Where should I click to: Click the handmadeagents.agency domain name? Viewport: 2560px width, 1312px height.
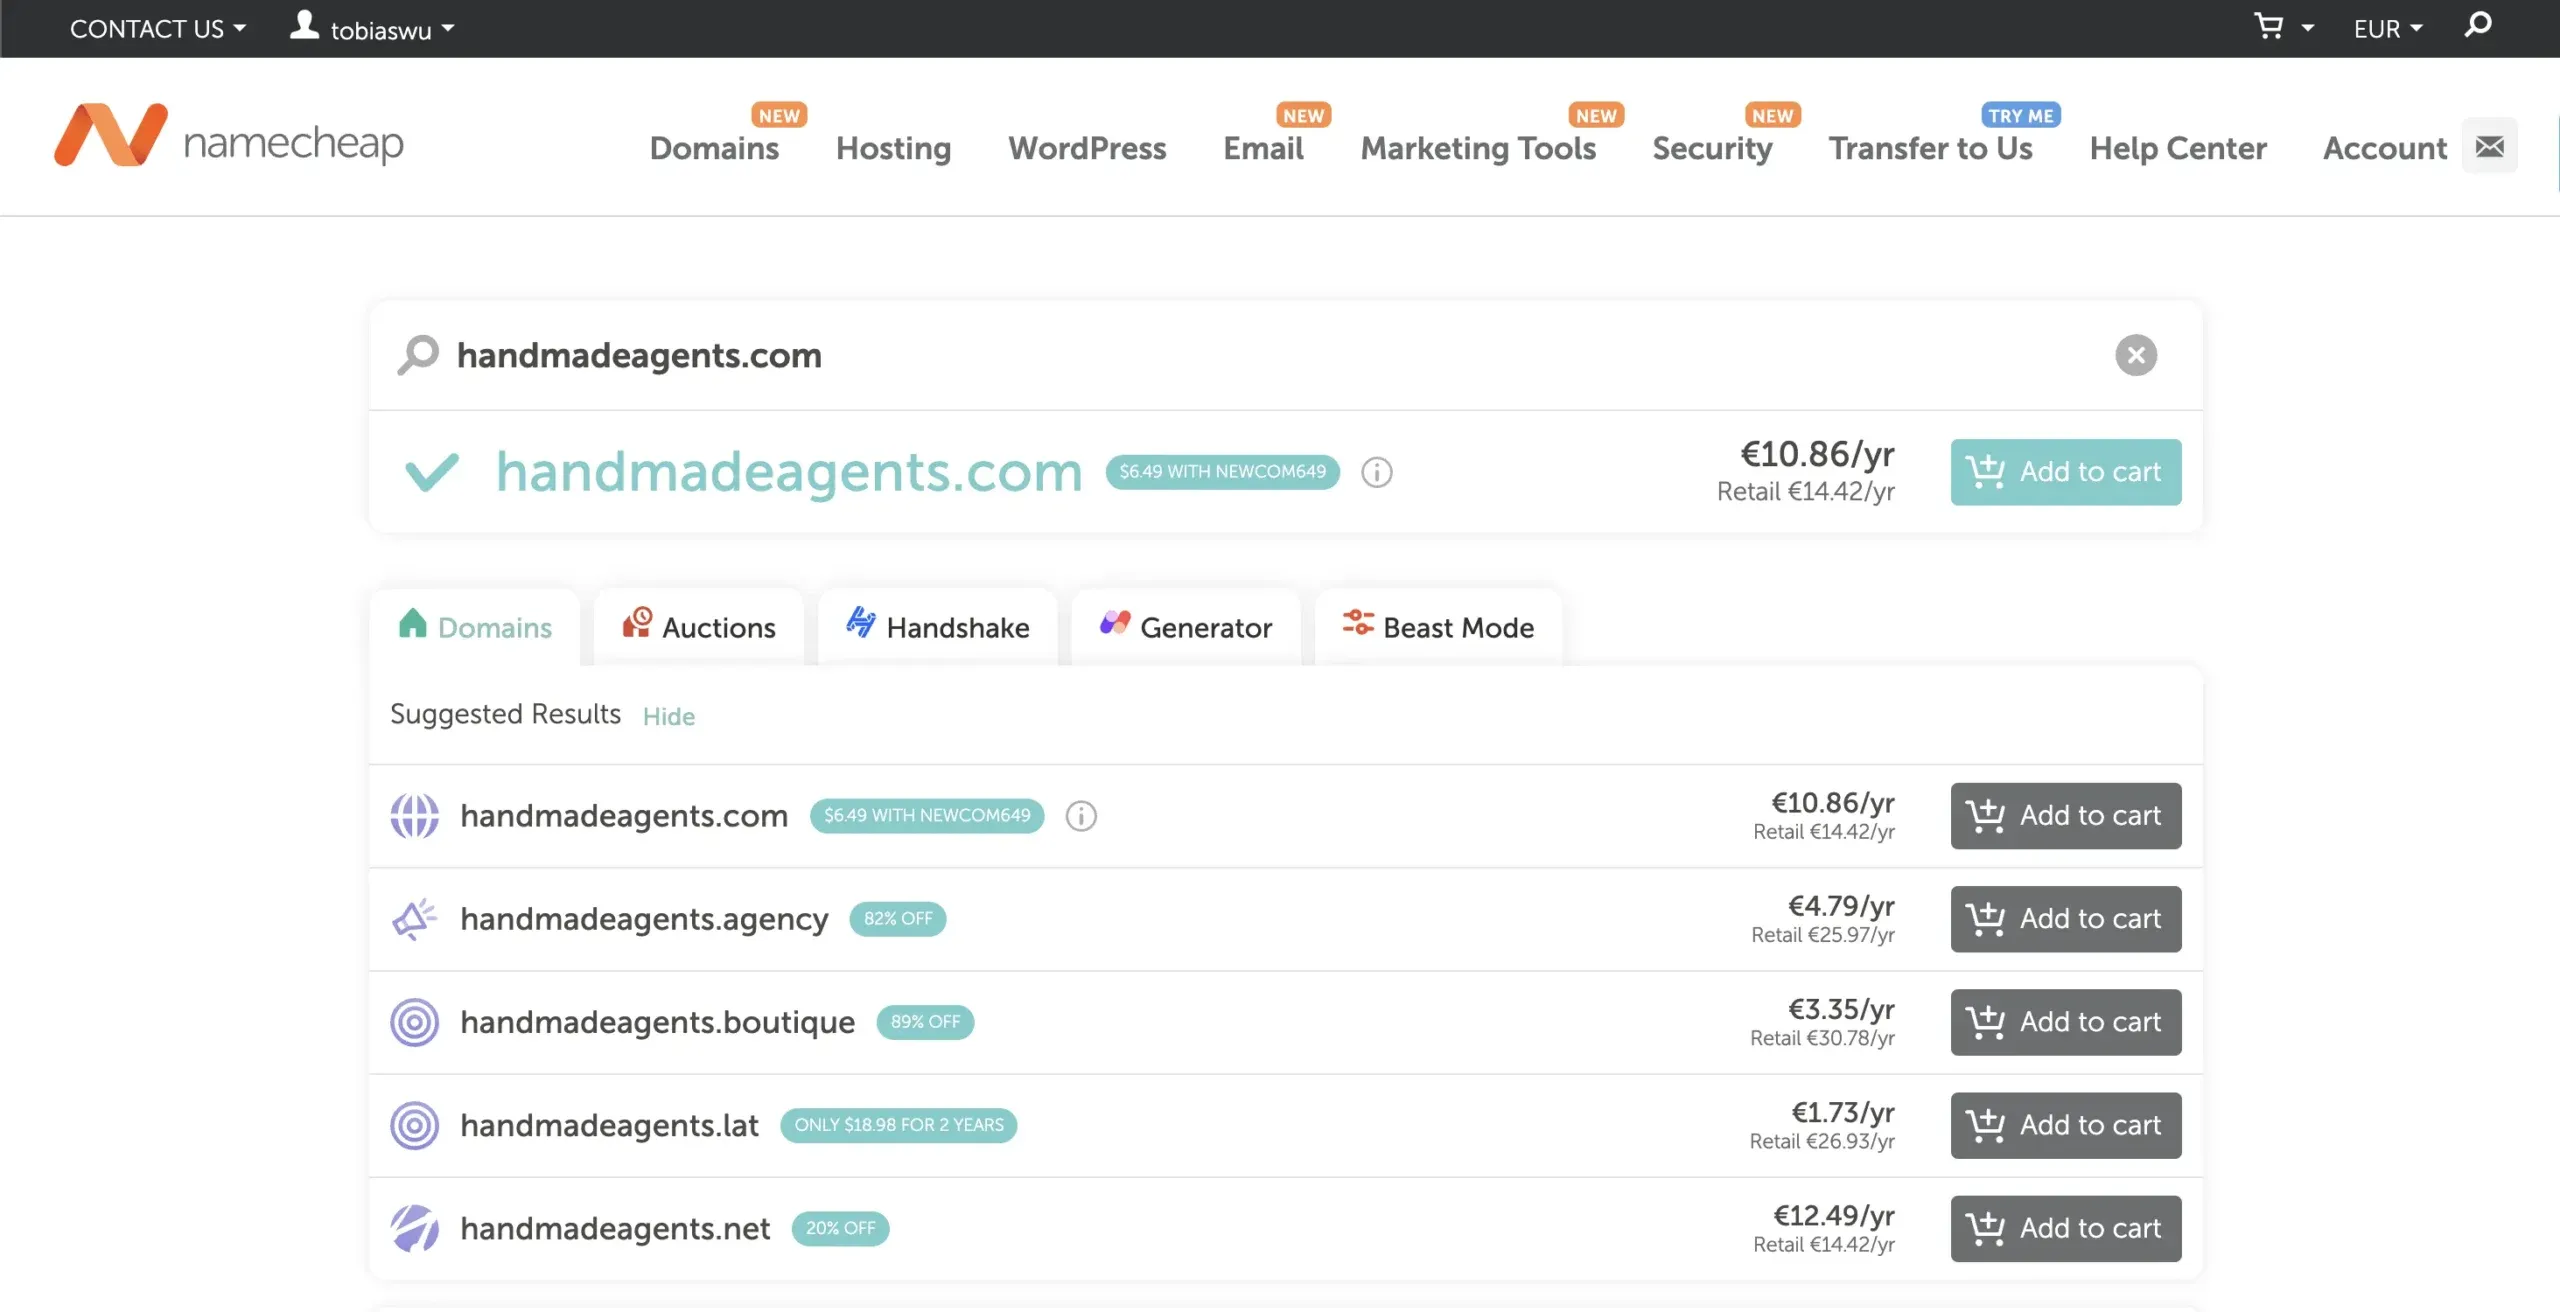[x=644, y=919]
